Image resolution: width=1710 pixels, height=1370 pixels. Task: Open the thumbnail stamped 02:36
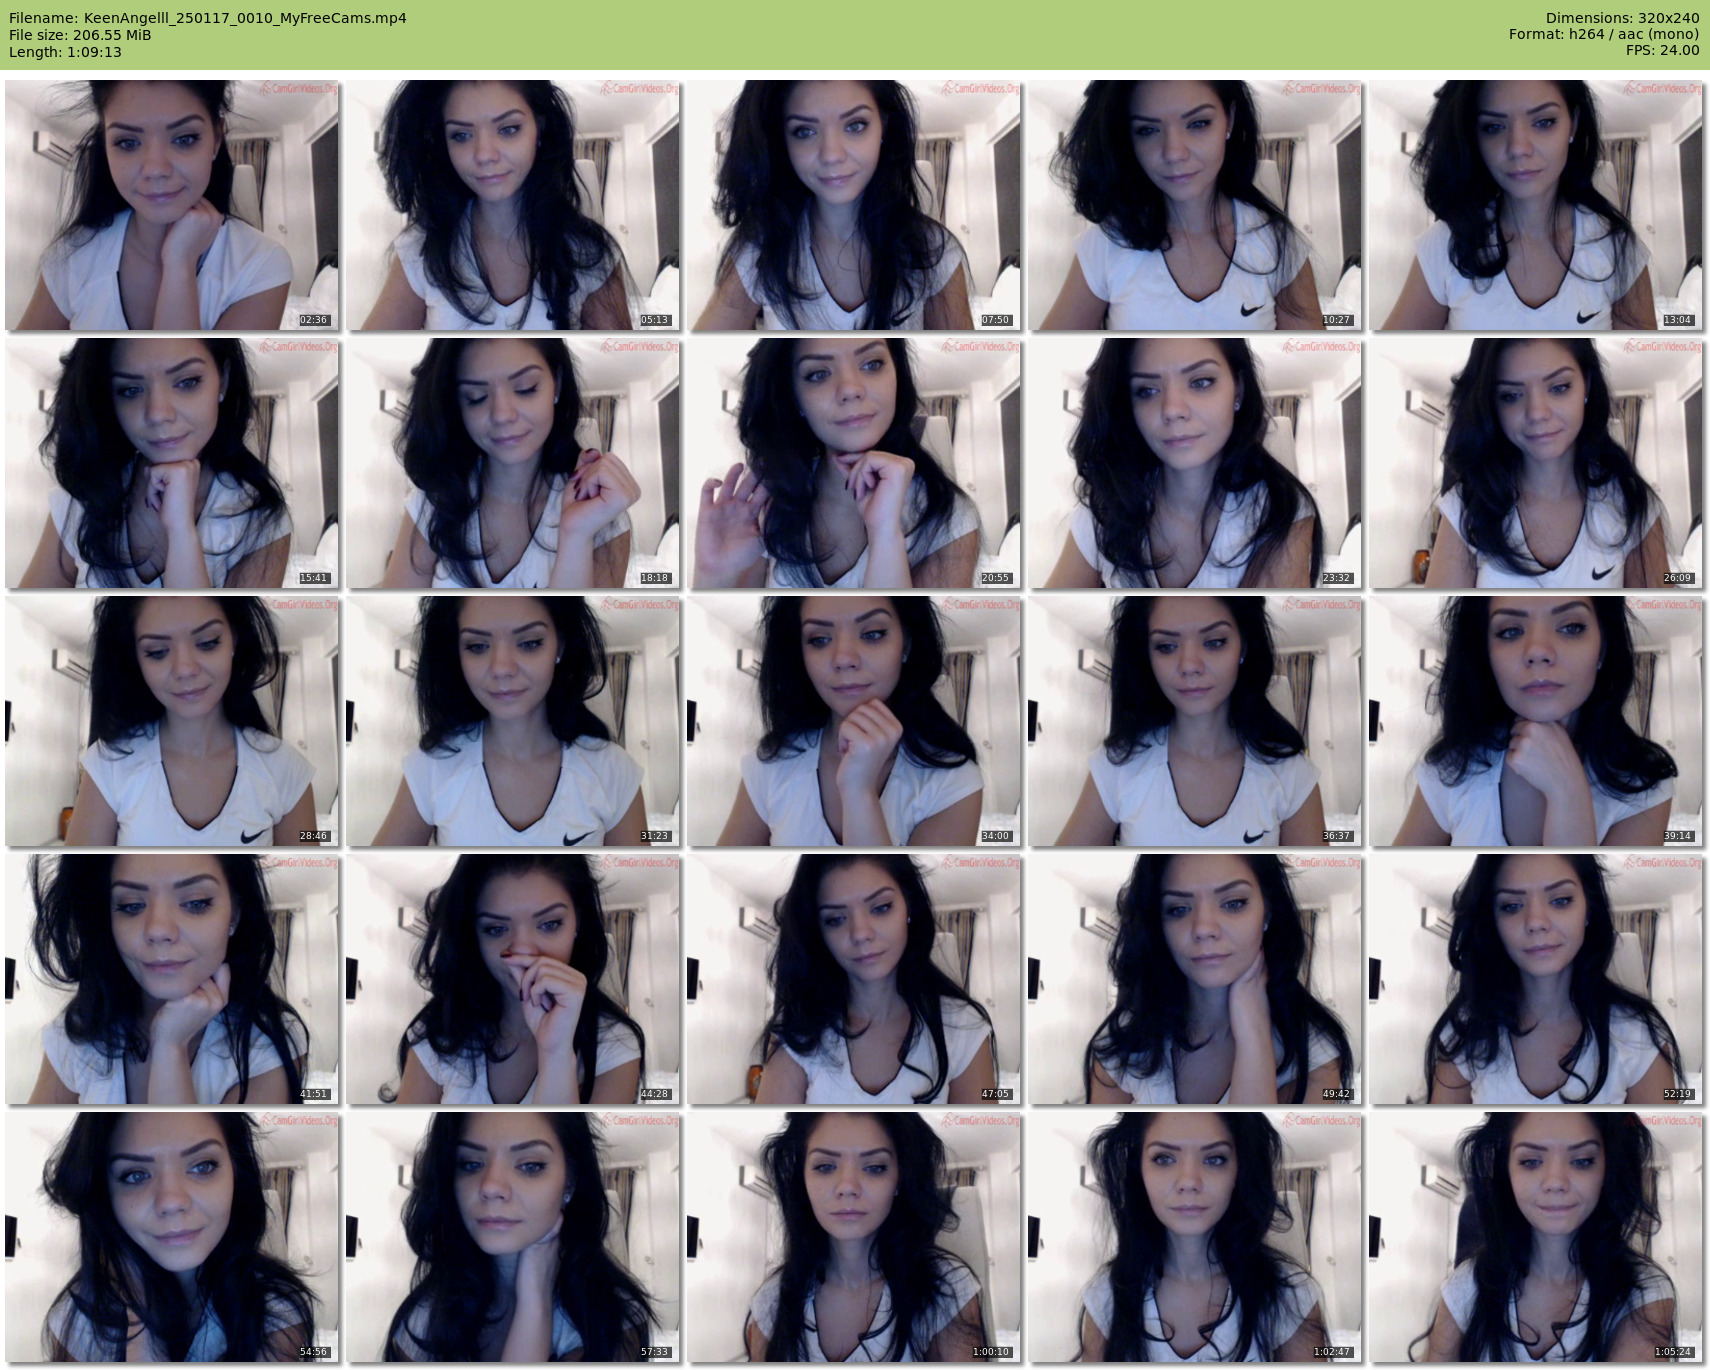172,205
